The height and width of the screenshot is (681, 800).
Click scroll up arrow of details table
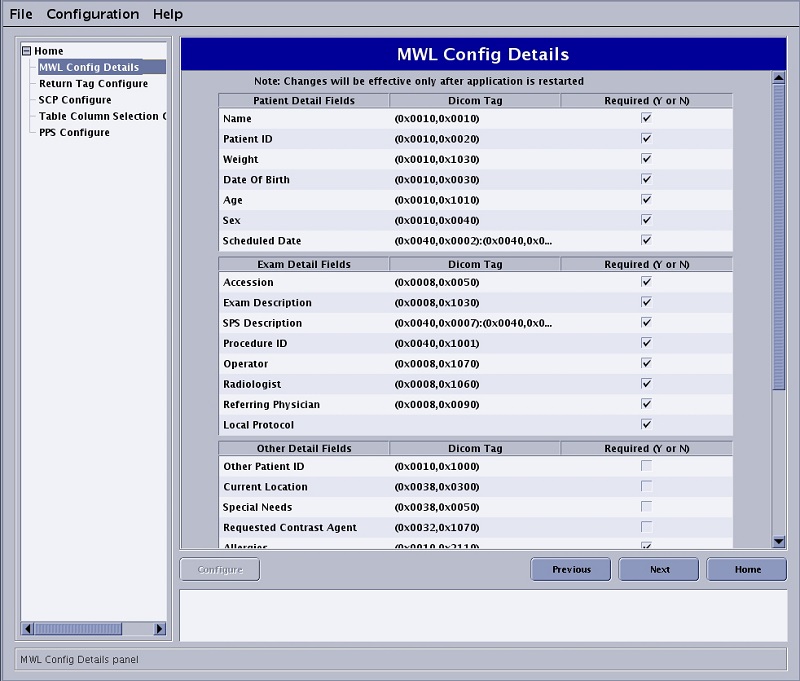[x=779, y=78]
